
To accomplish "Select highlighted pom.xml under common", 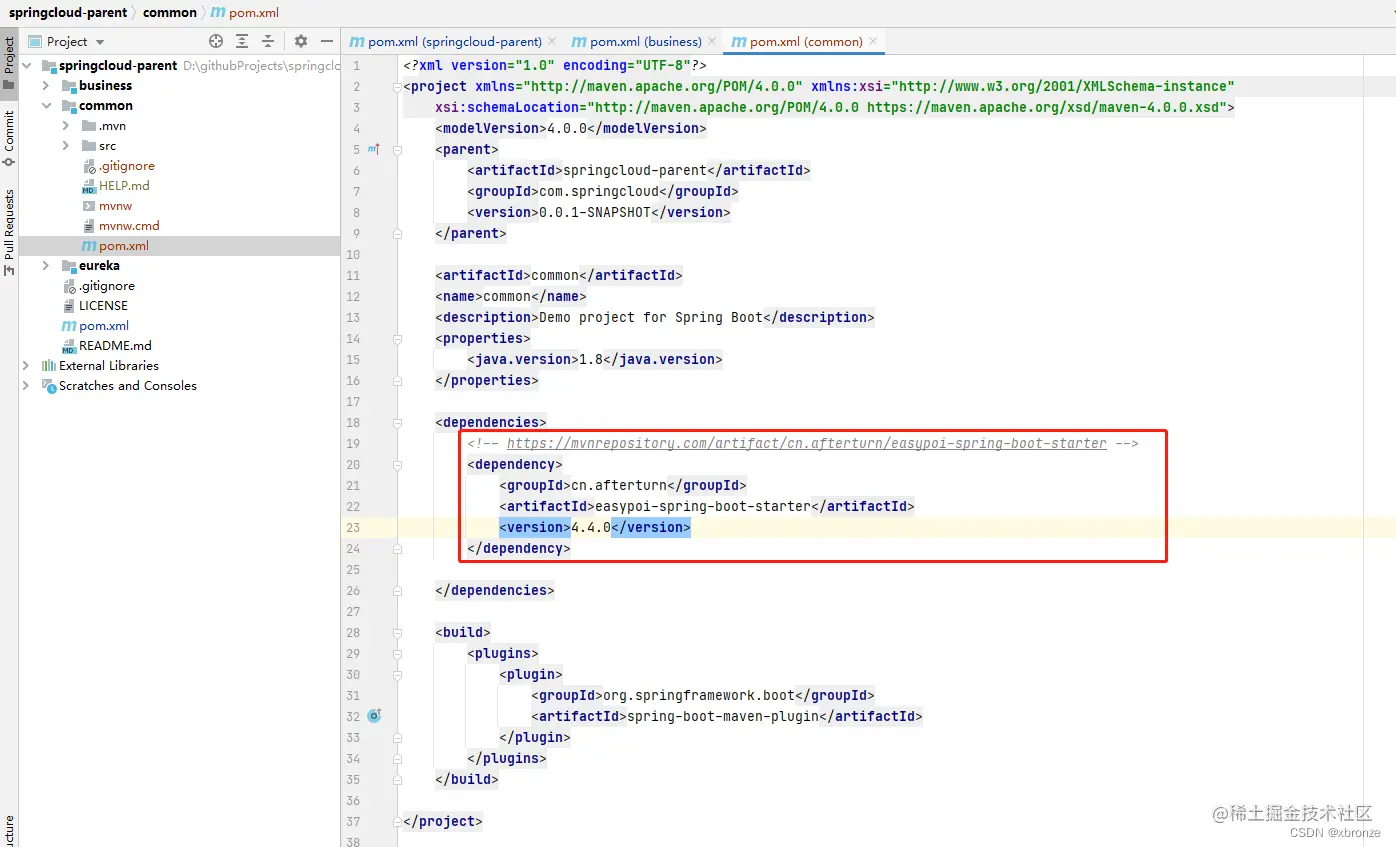I will [x=123, y=246].
